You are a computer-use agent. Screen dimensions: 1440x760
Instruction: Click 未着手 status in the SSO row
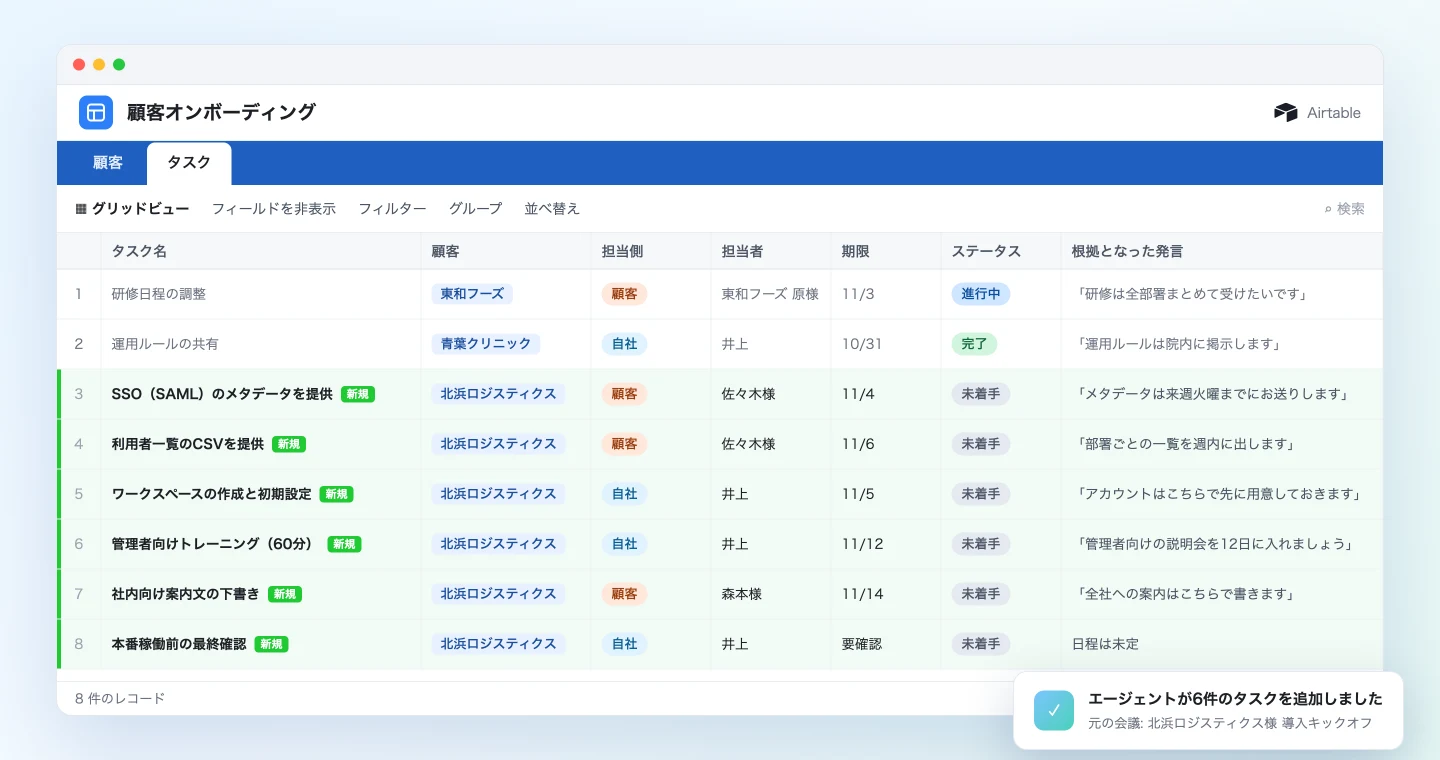981,394
